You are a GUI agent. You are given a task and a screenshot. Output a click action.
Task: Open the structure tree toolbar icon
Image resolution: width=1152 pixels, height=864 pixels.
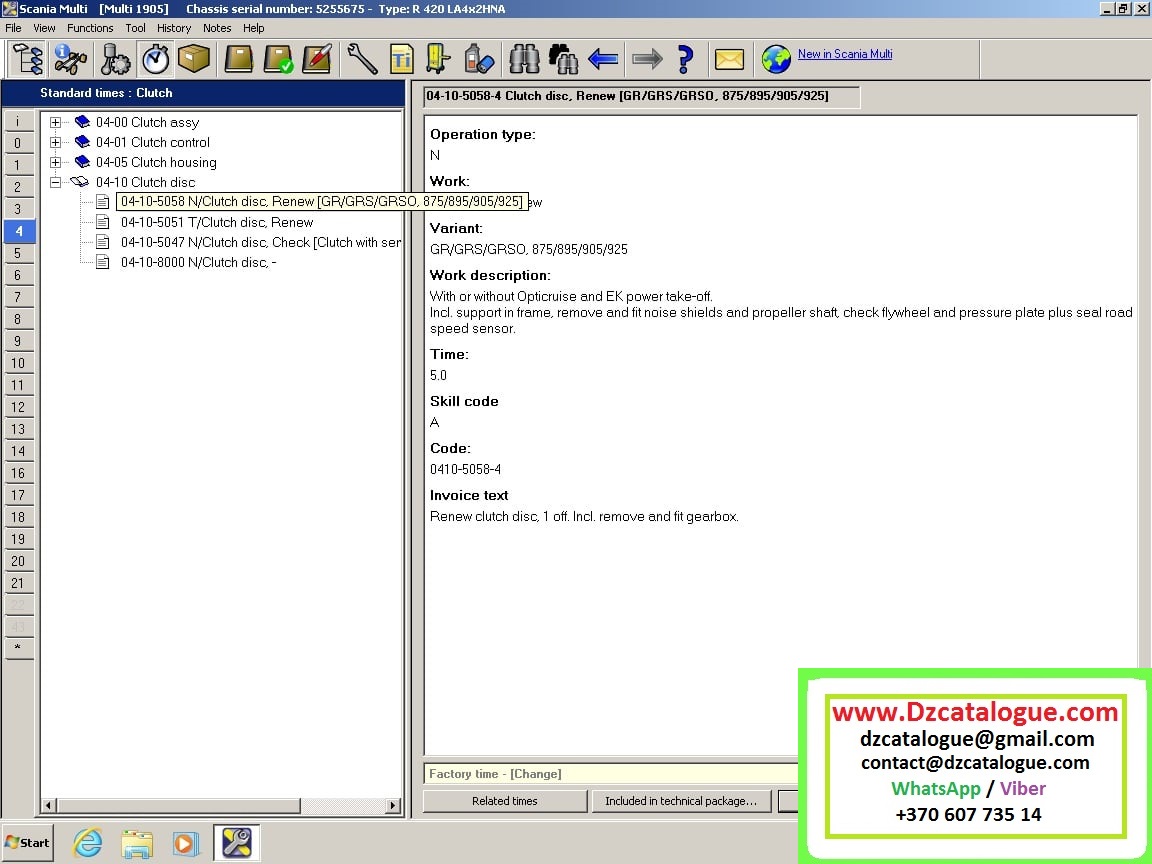[x=28, y=60]
